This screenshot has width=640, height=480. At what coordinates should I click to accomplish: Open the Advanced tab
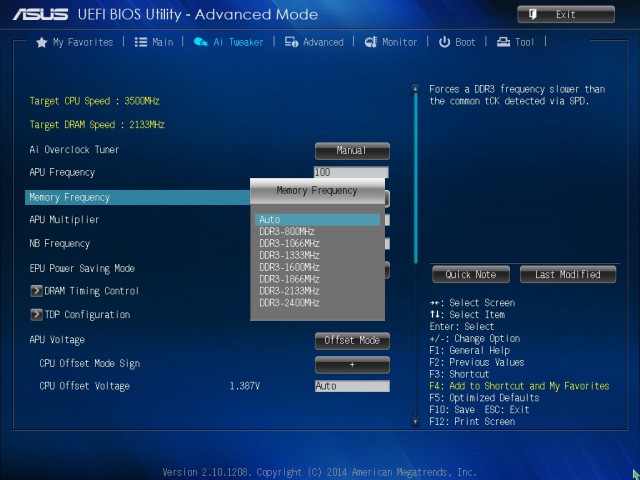314,42
